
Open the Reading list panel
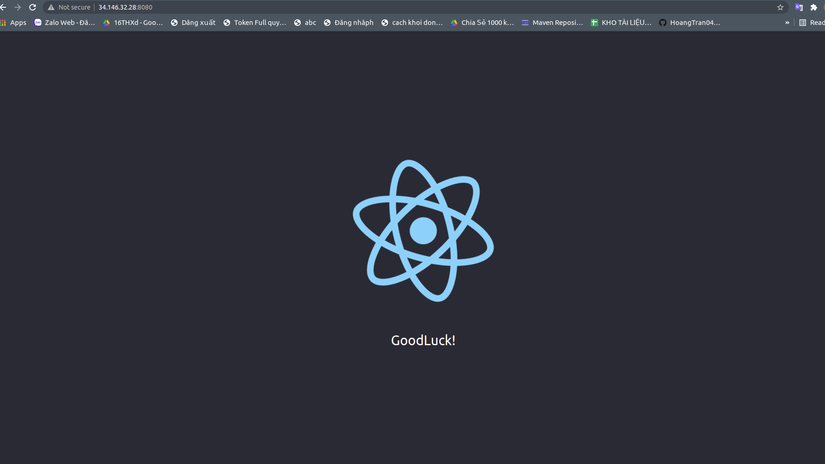[811, 23]
